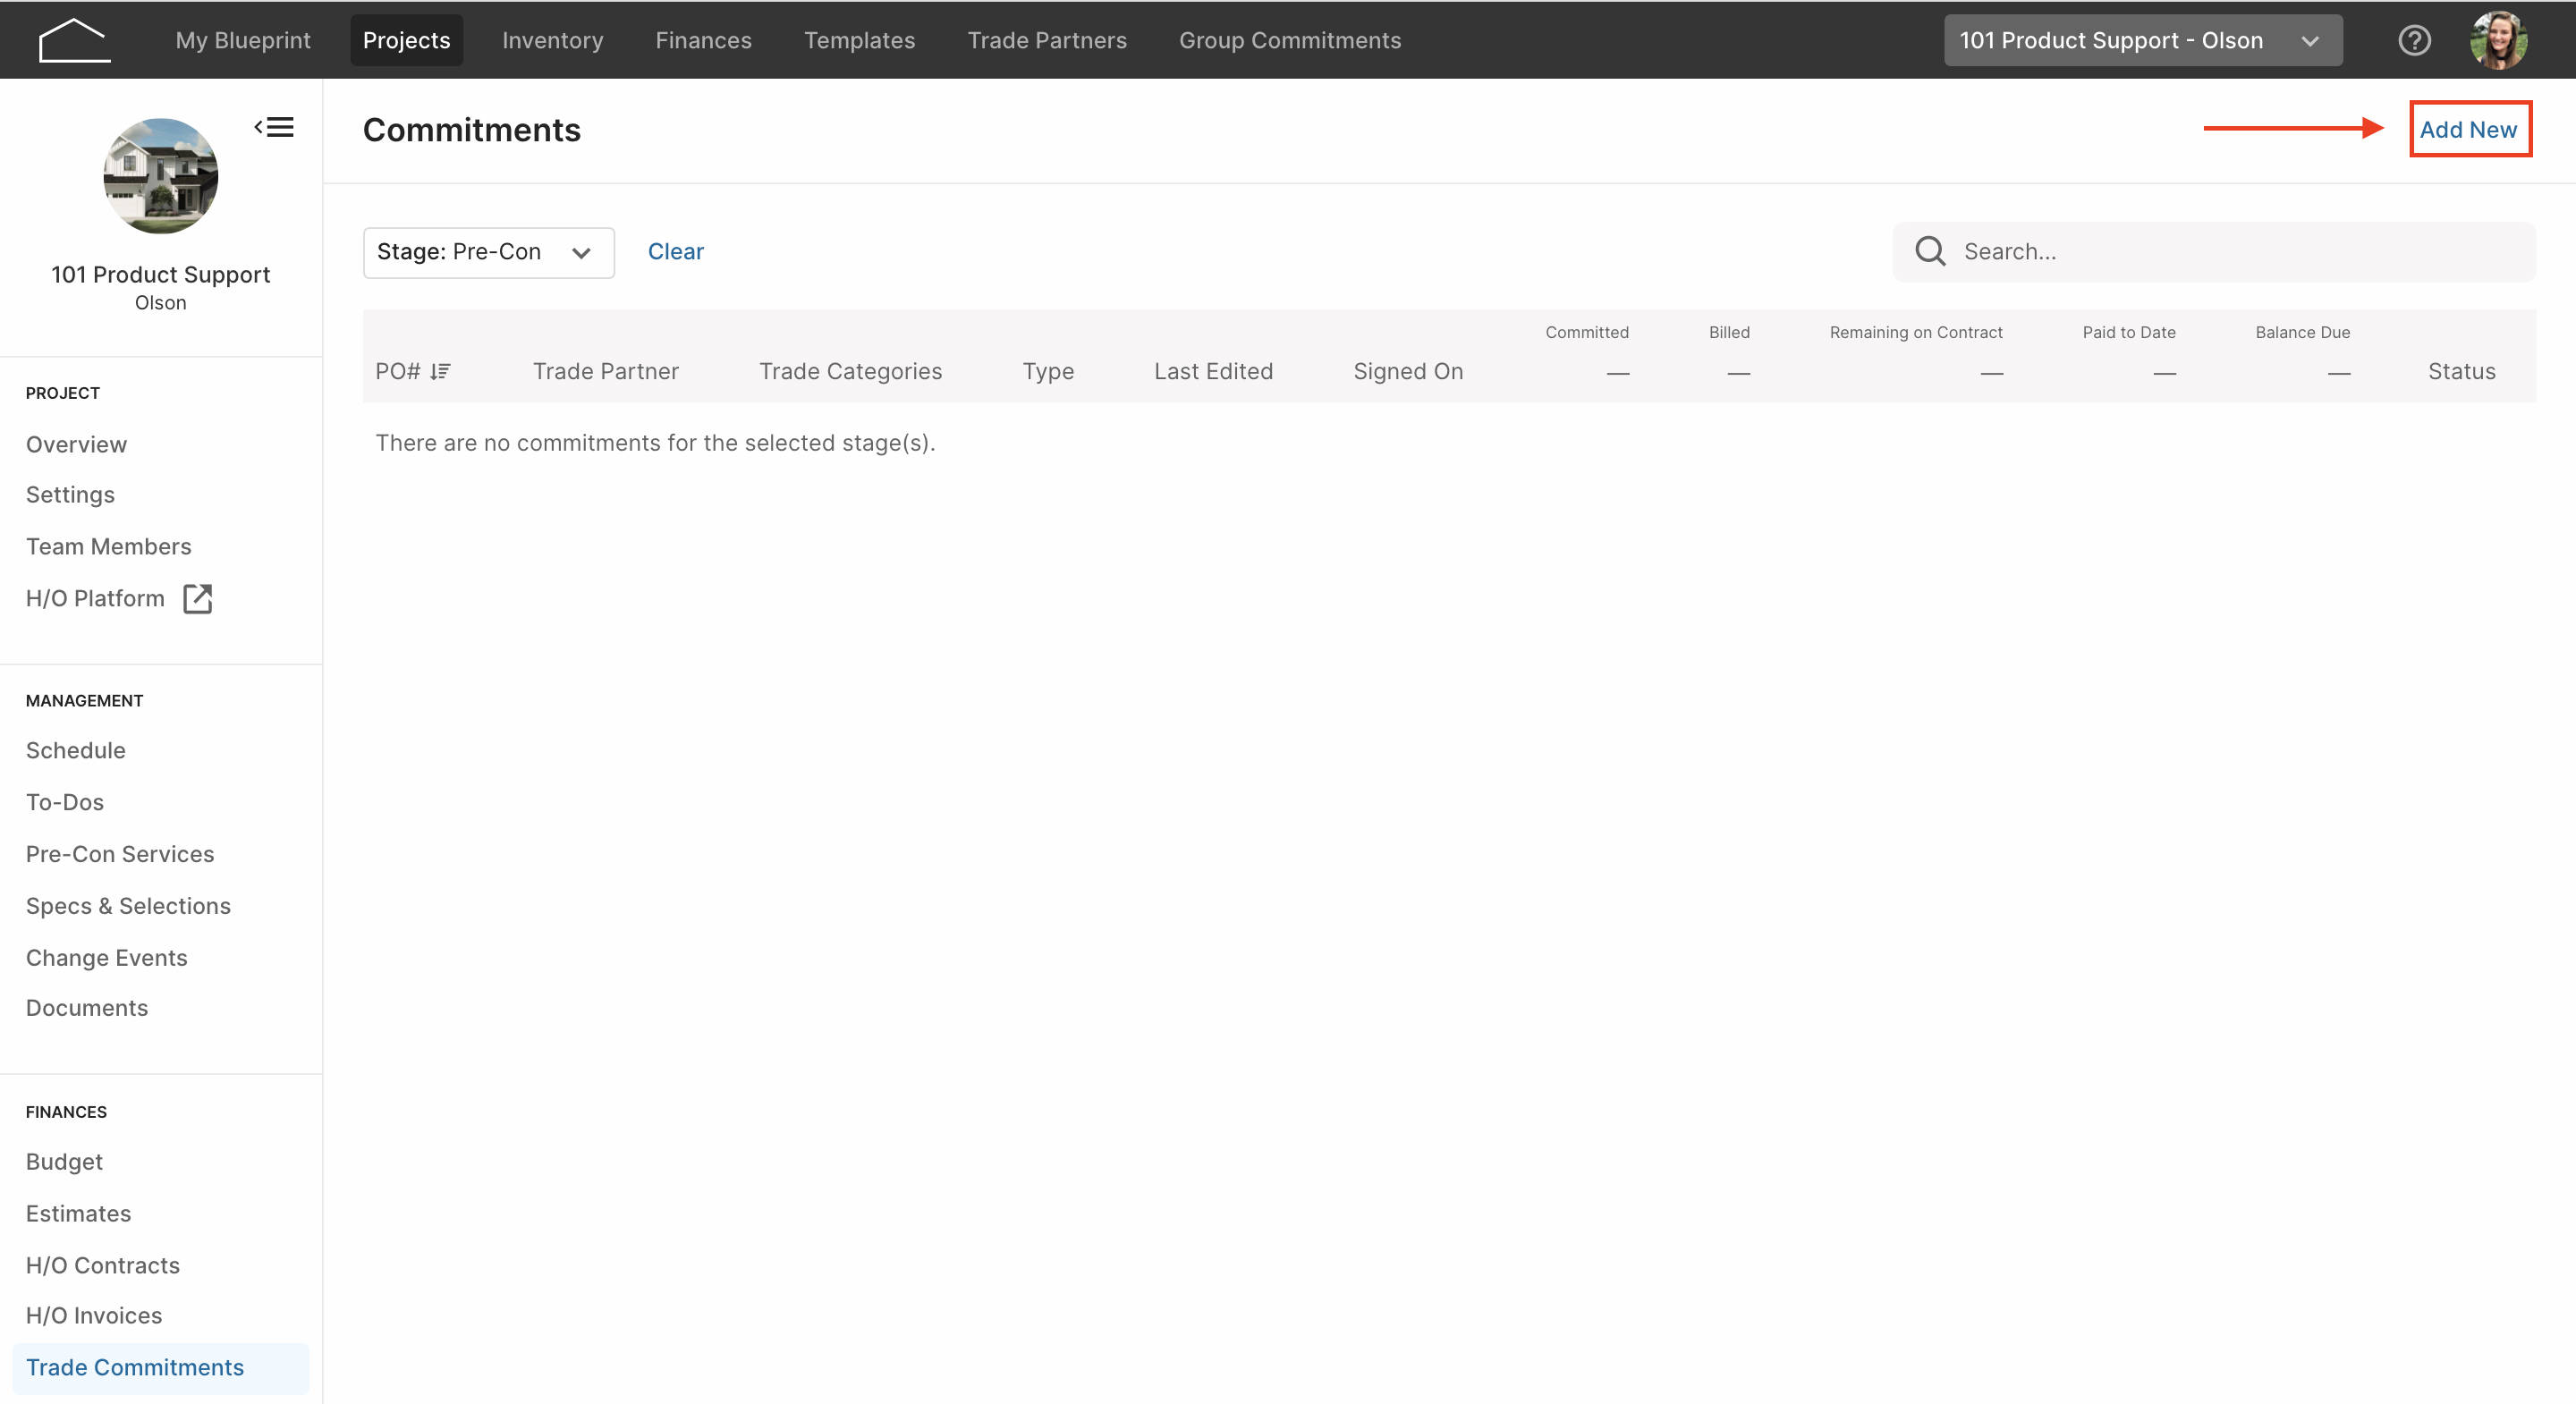Click the Trade Categories column header

point(850,372)
